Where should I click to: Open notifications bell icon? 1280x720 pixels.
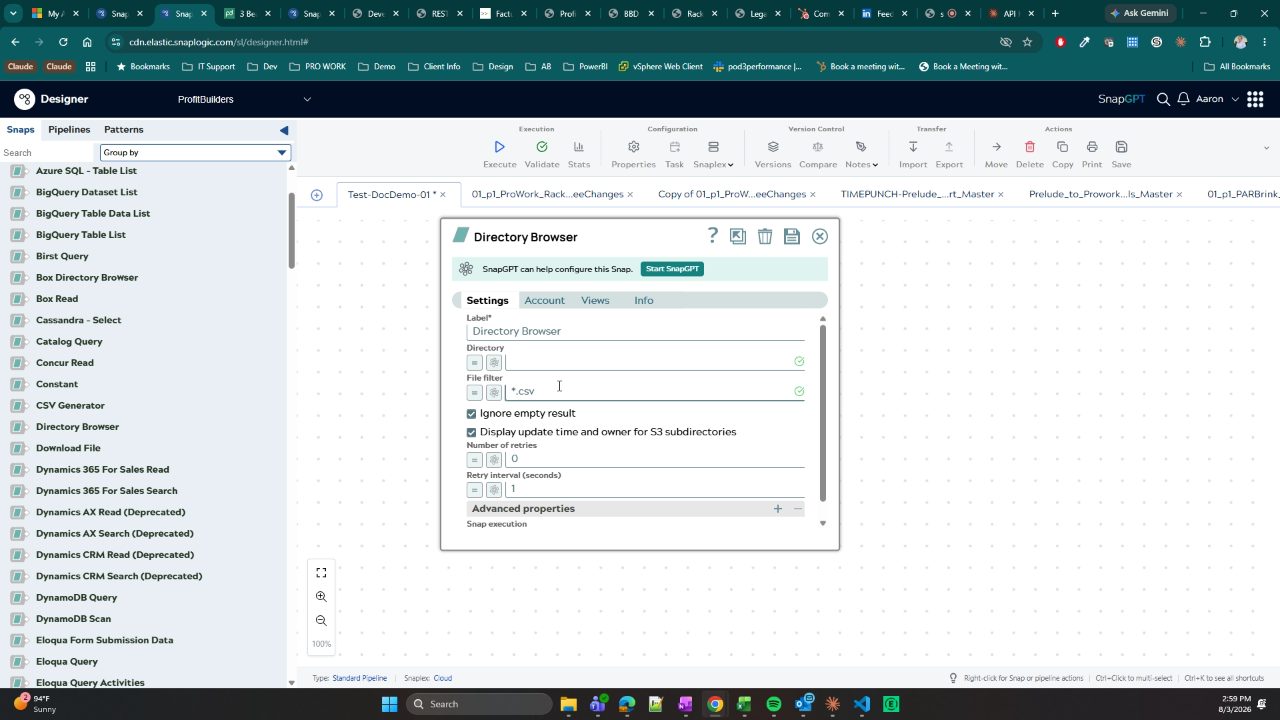[x=1183, y=99]
